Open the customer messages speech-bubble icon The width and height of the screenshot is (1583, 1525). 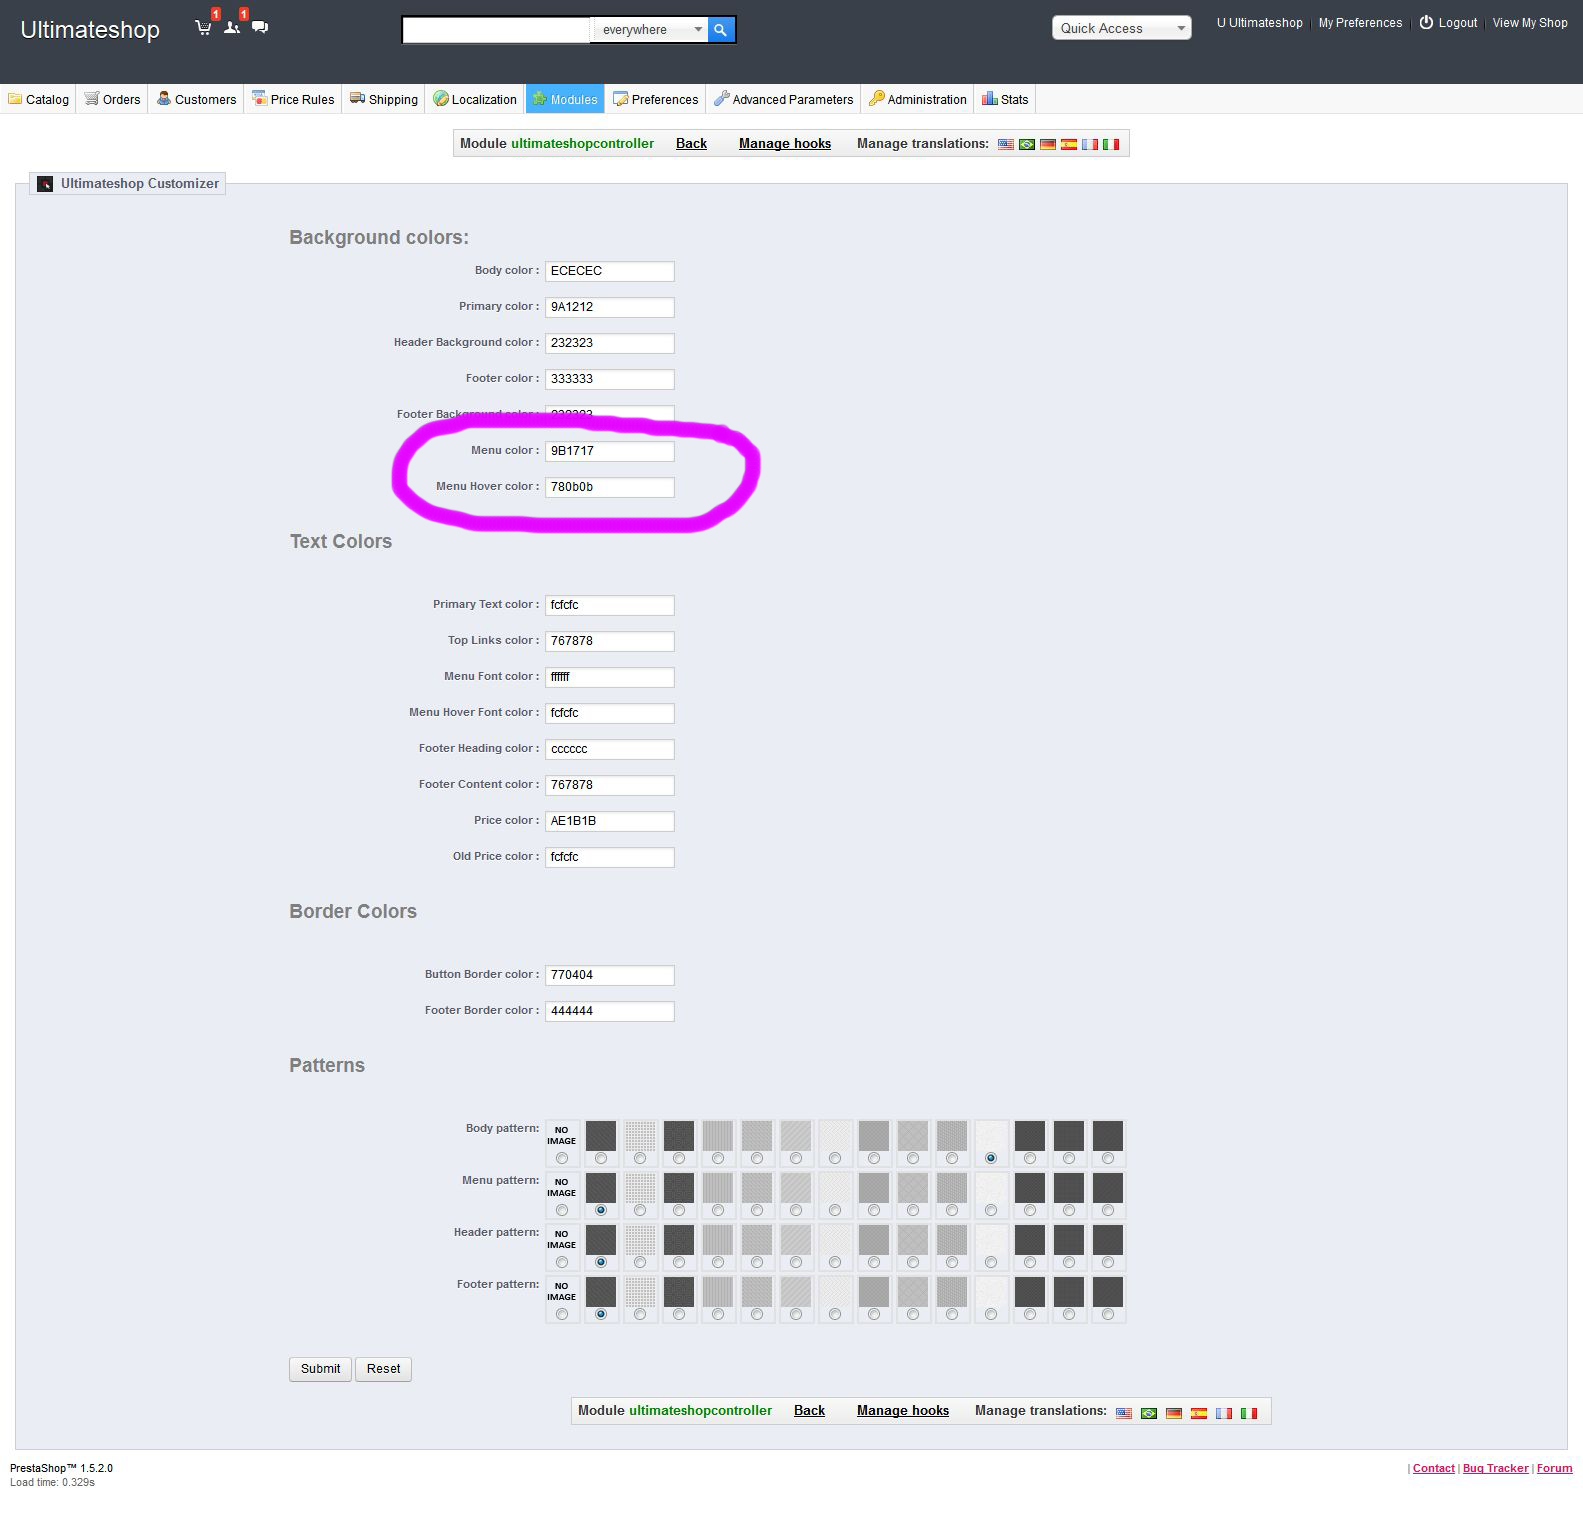pos(260,27)
